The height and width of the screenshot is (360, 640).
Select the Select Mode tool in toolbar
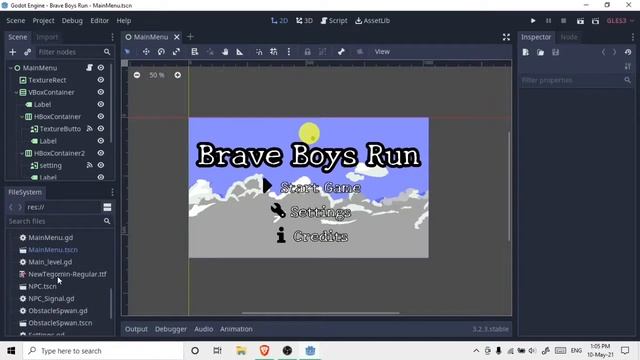[127, 52]
